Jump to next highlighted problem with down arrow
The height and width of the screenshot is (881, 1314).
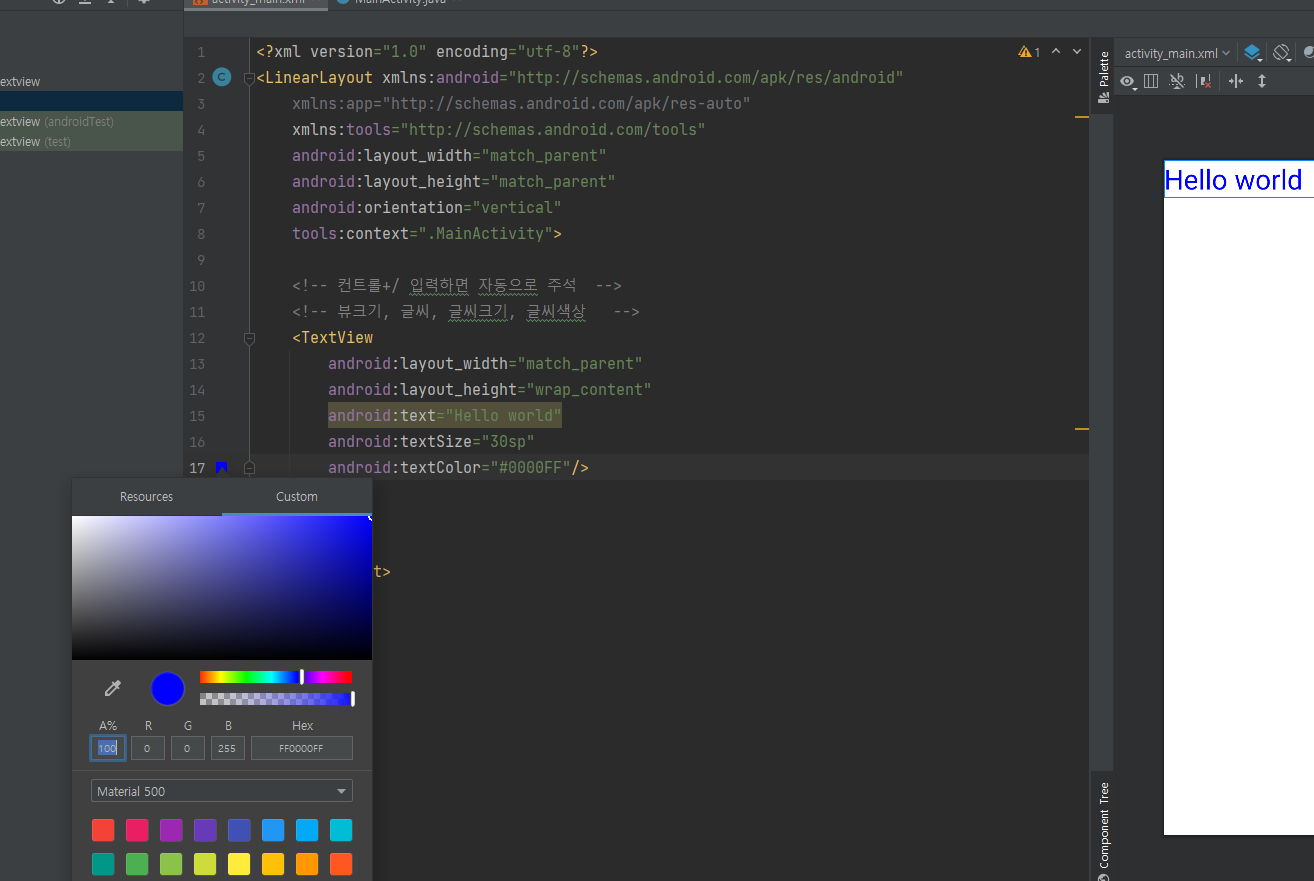(1077, 52)
